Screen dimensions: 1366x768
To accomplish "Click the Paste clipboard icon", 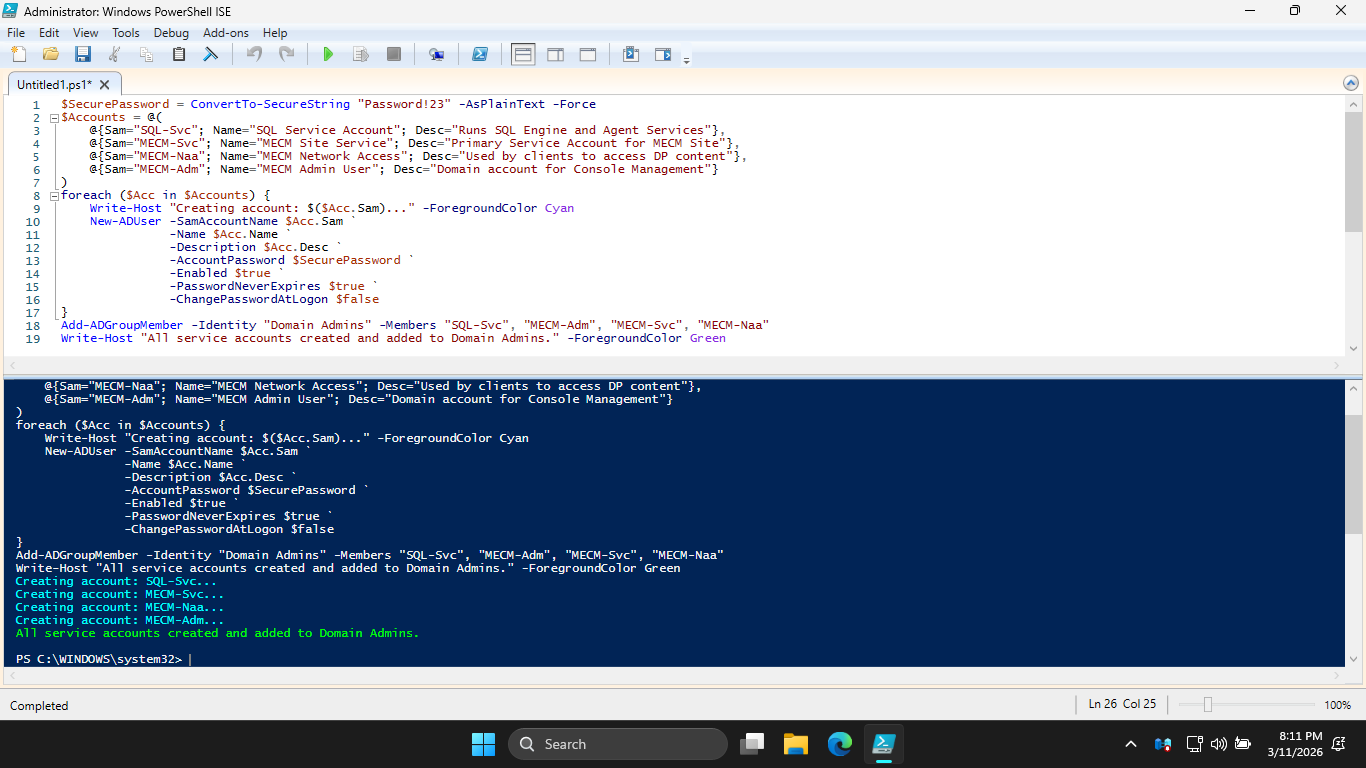I will [179, 54].
